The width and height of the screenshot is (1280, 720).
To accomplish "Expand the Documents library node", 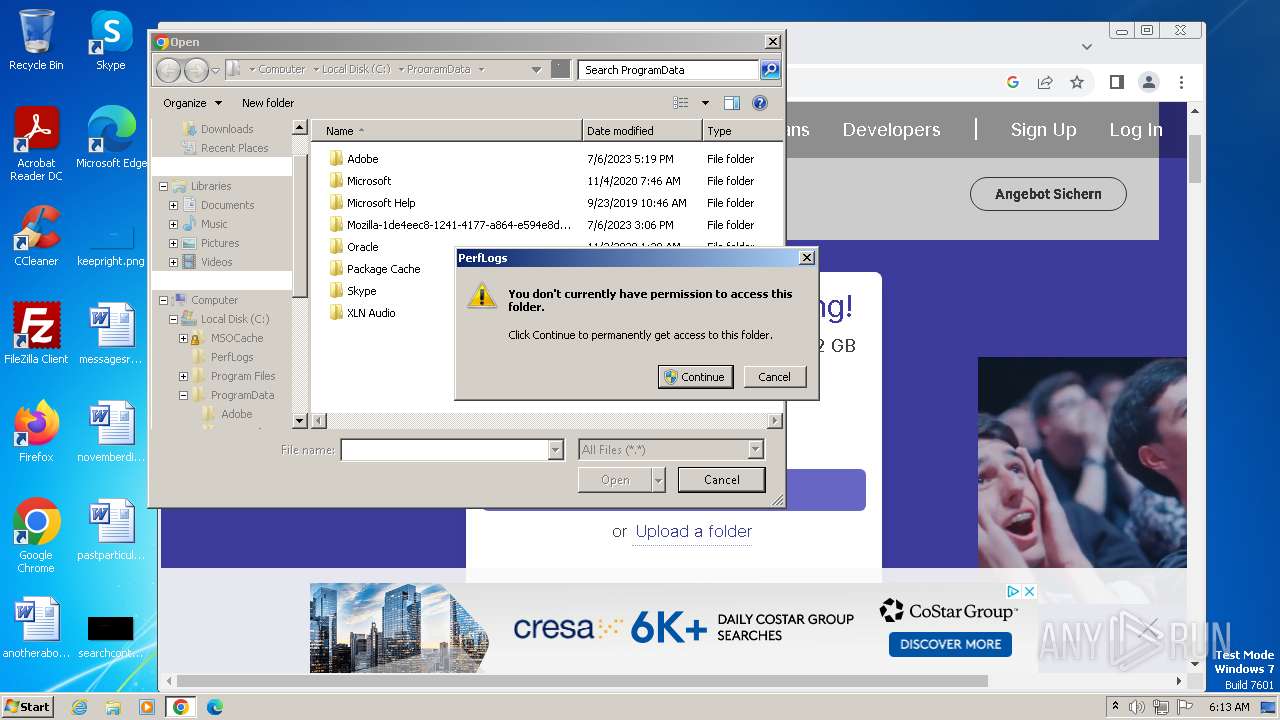I will point(173,205).
